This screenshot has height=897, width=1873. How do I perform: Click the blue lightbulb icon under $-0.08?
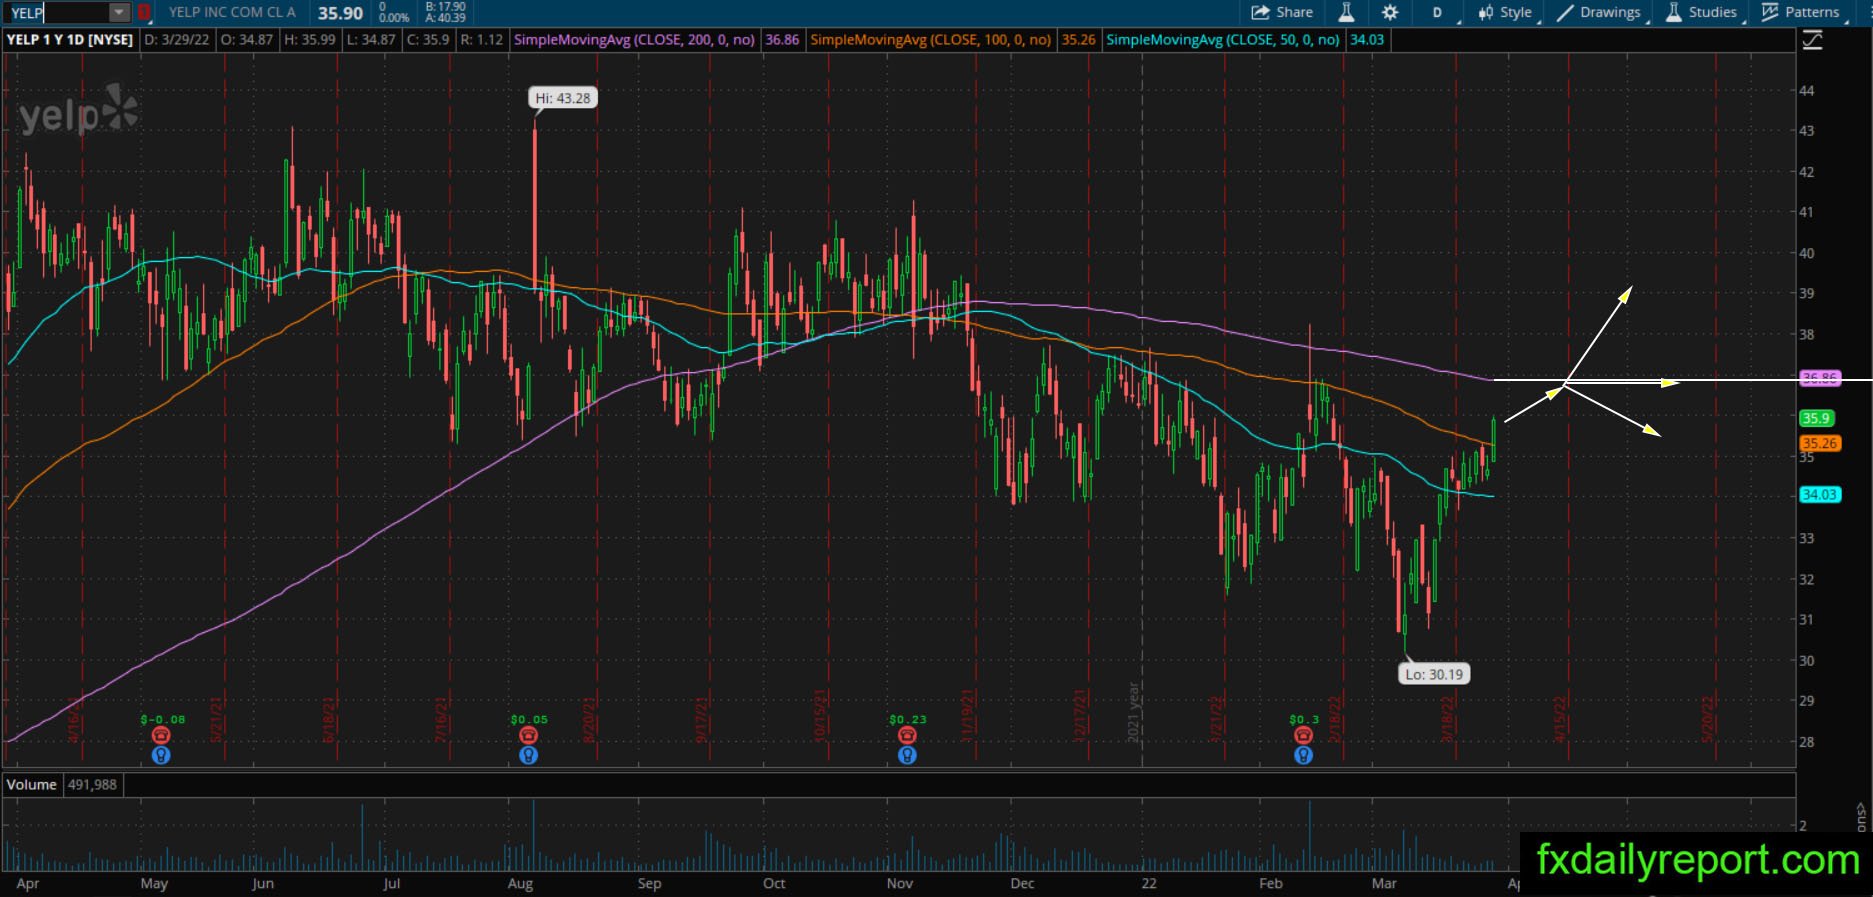tap(161, 755)
